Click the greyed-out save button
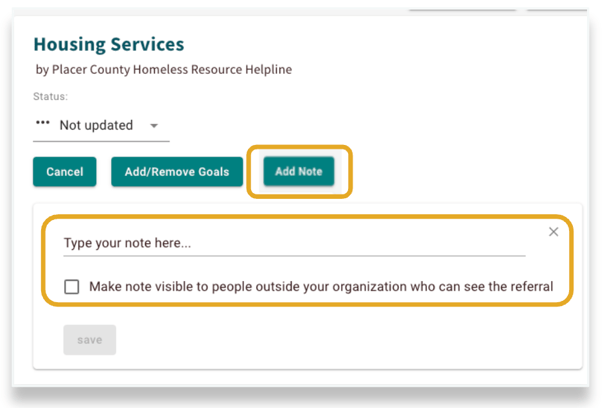This screenshot has height=408, width=605. coord(90,340)
